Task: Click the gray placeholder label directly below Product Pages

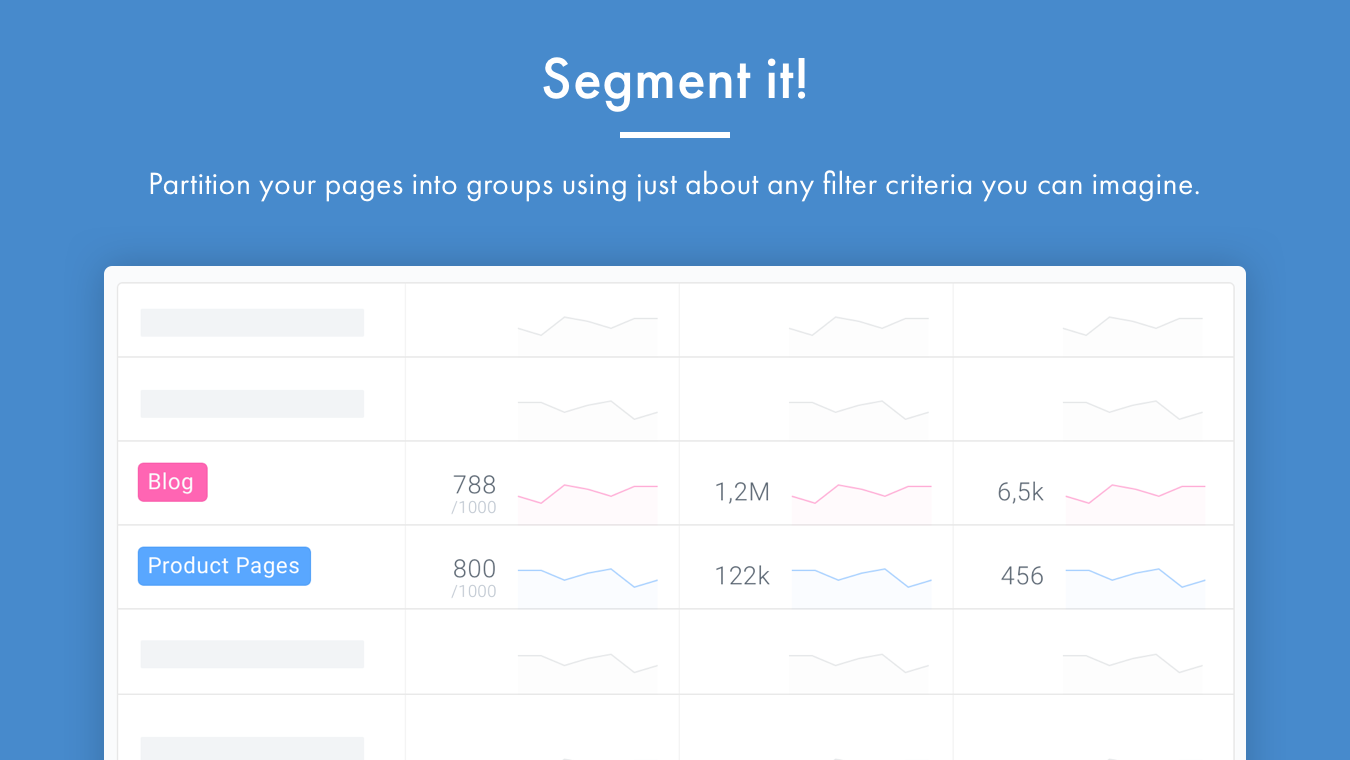Action: coord(252,654)
